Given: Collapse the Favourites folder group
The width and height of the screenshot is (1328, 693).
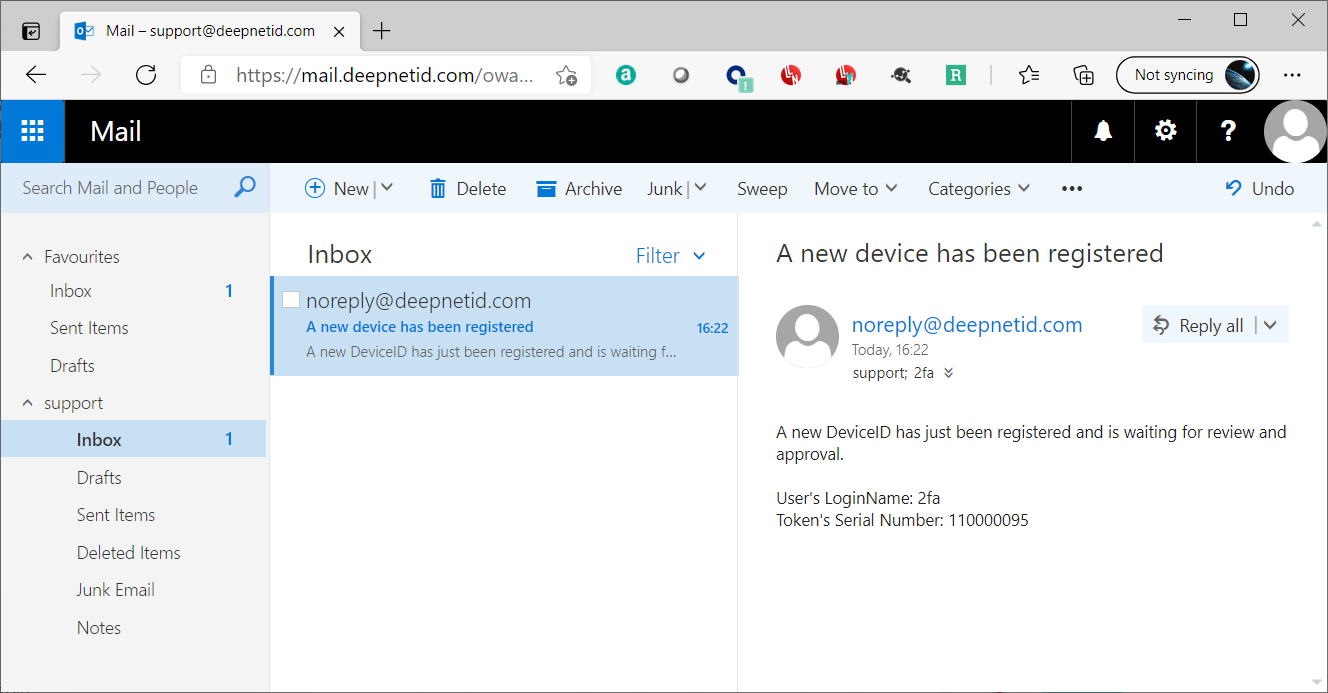Looking at the screenshot, I should [28, 257].
